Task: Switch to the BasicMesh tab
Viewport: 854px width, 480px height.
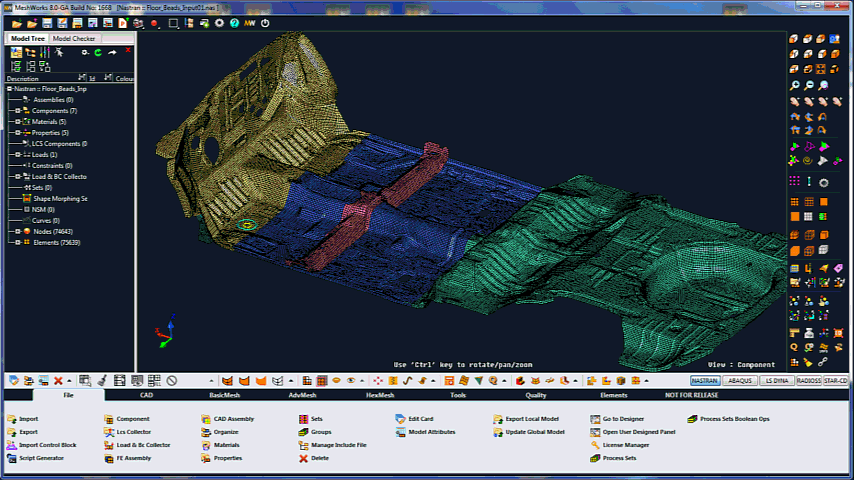Action: tap(225, 395)
